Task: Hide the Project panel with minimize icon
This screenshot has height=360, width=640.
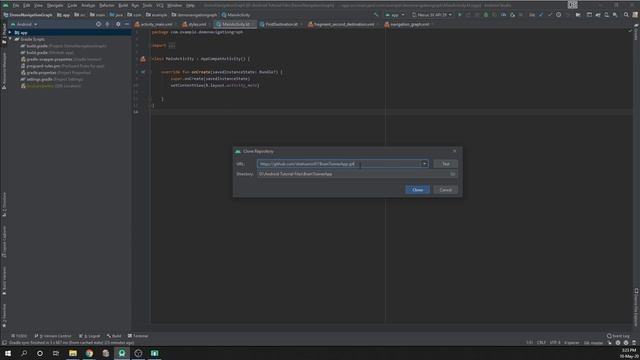Action: pyautogui.click(x=127, y=24)
